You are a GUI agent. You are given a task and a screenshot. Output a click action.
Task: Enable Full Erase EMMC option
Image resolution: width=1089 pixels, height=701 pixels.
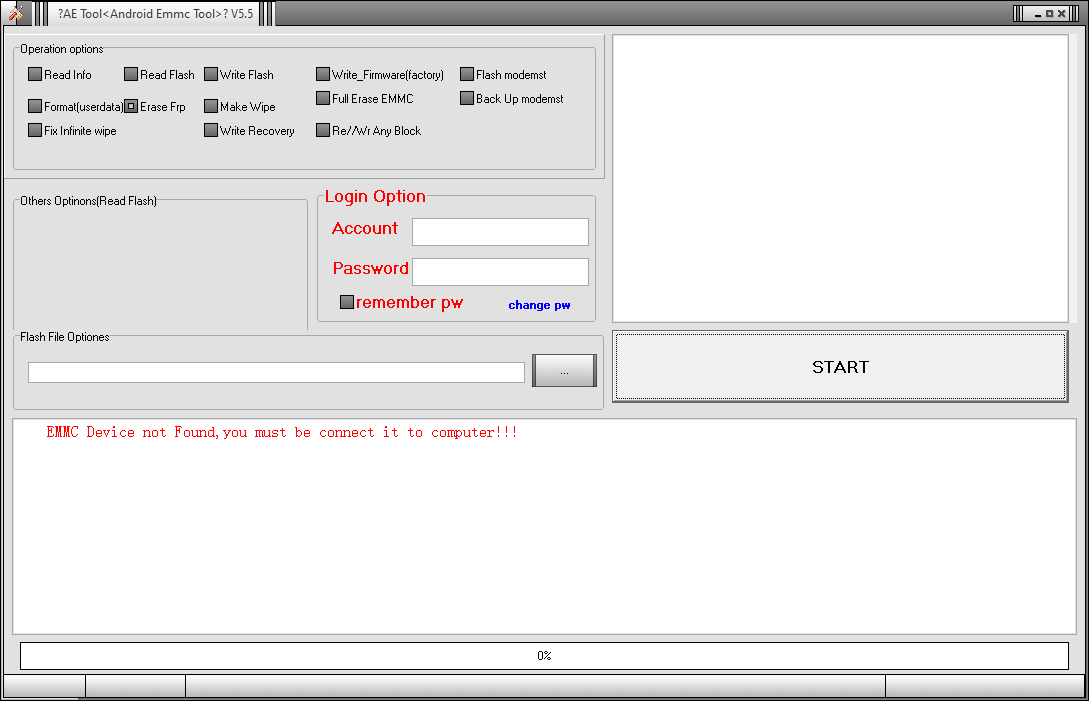323,97
